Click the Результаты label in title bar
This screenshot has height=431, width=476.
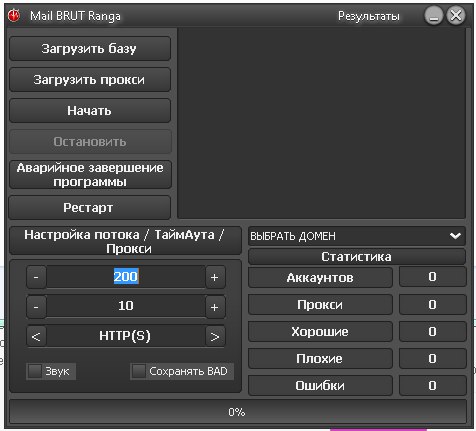point(369,16)
